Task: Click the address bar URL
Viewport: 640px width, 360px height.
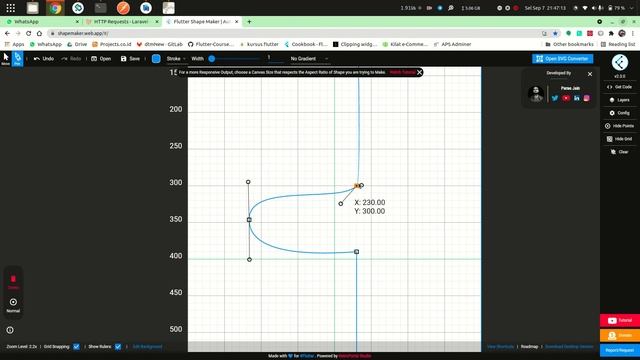Action: (83, 33)
